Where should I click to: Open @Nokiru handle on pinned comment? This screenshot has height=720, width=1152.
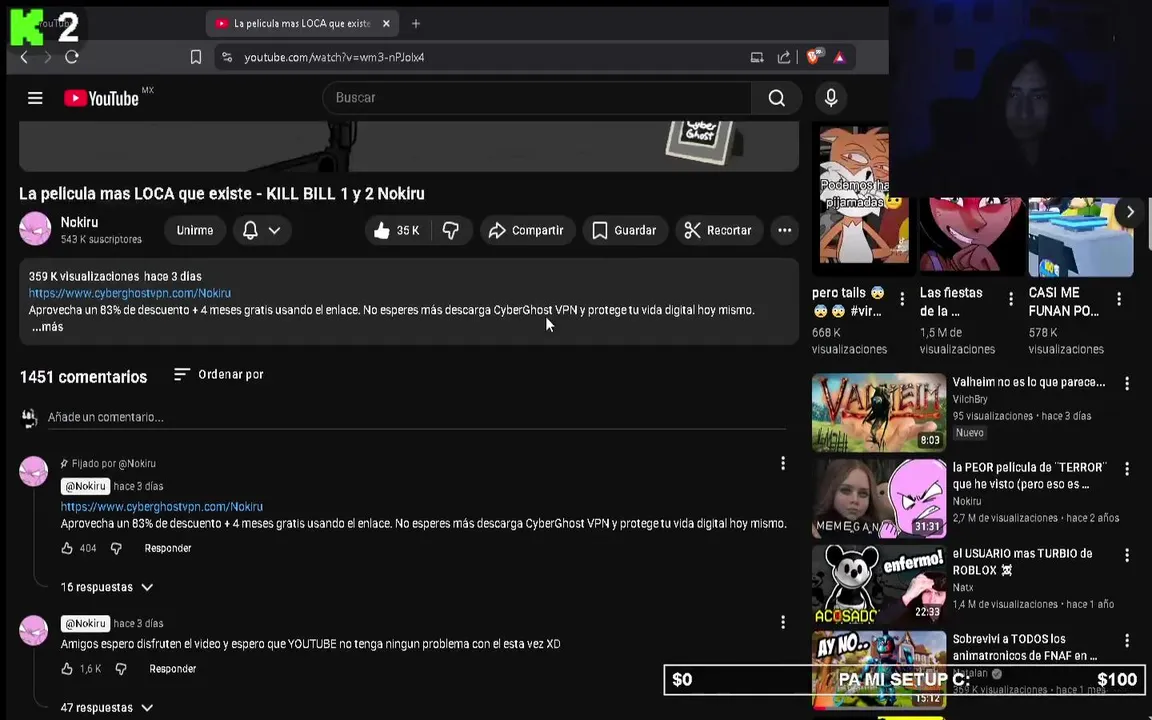pyautogui.click(x=85, y=486)
